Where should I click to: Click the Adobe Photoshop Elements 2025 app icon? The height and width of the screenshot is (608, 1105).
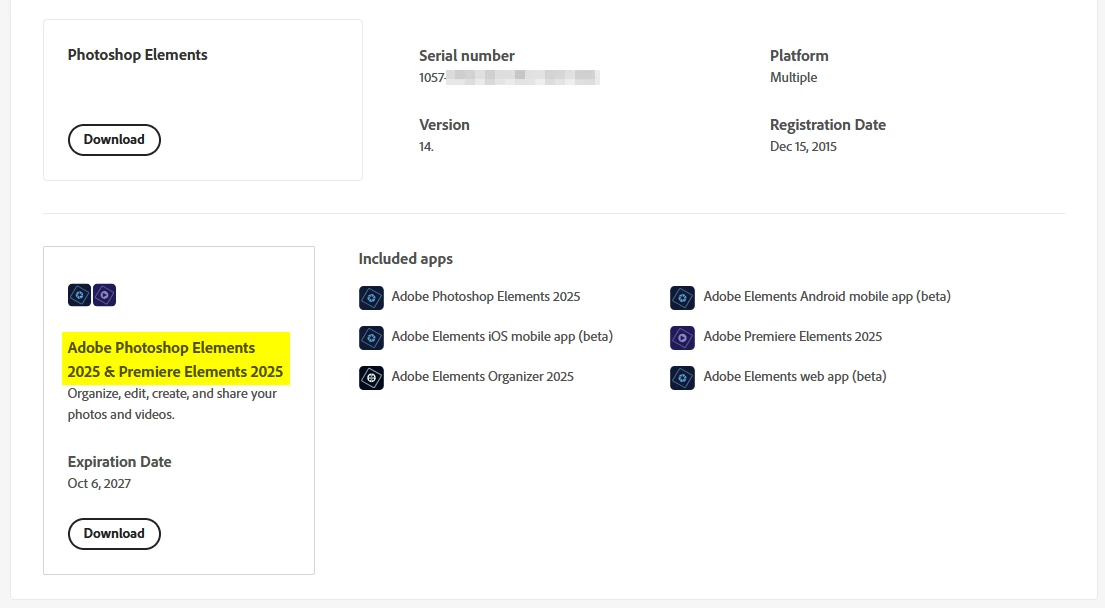[371, 297]
